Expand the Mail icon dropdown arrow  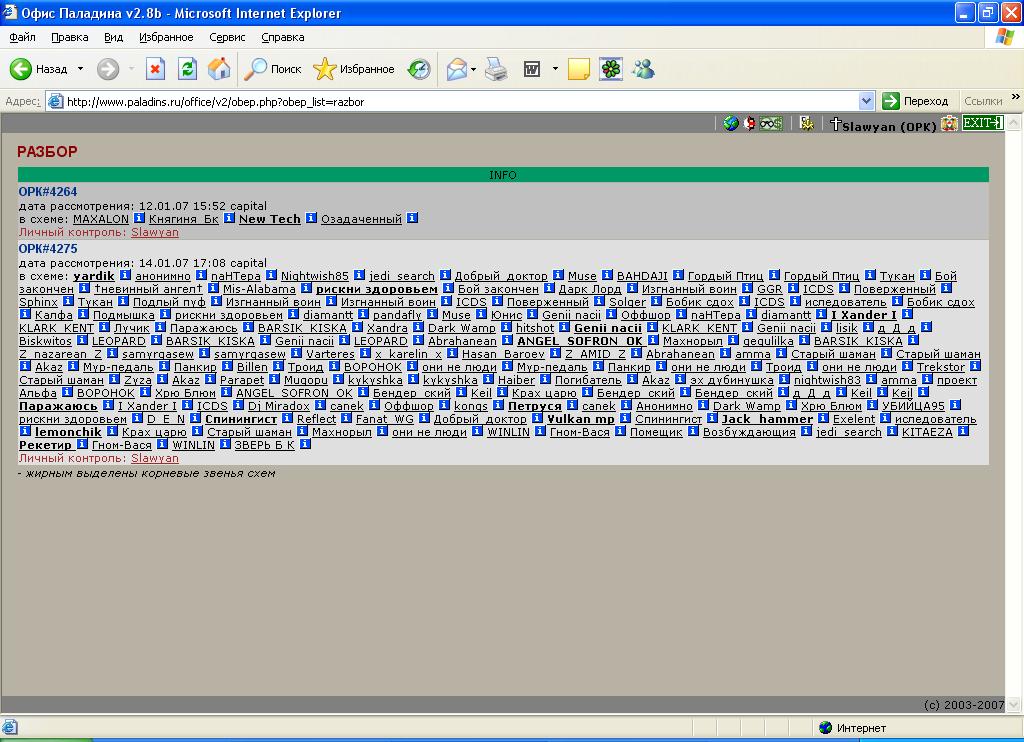tap(473, 69)
